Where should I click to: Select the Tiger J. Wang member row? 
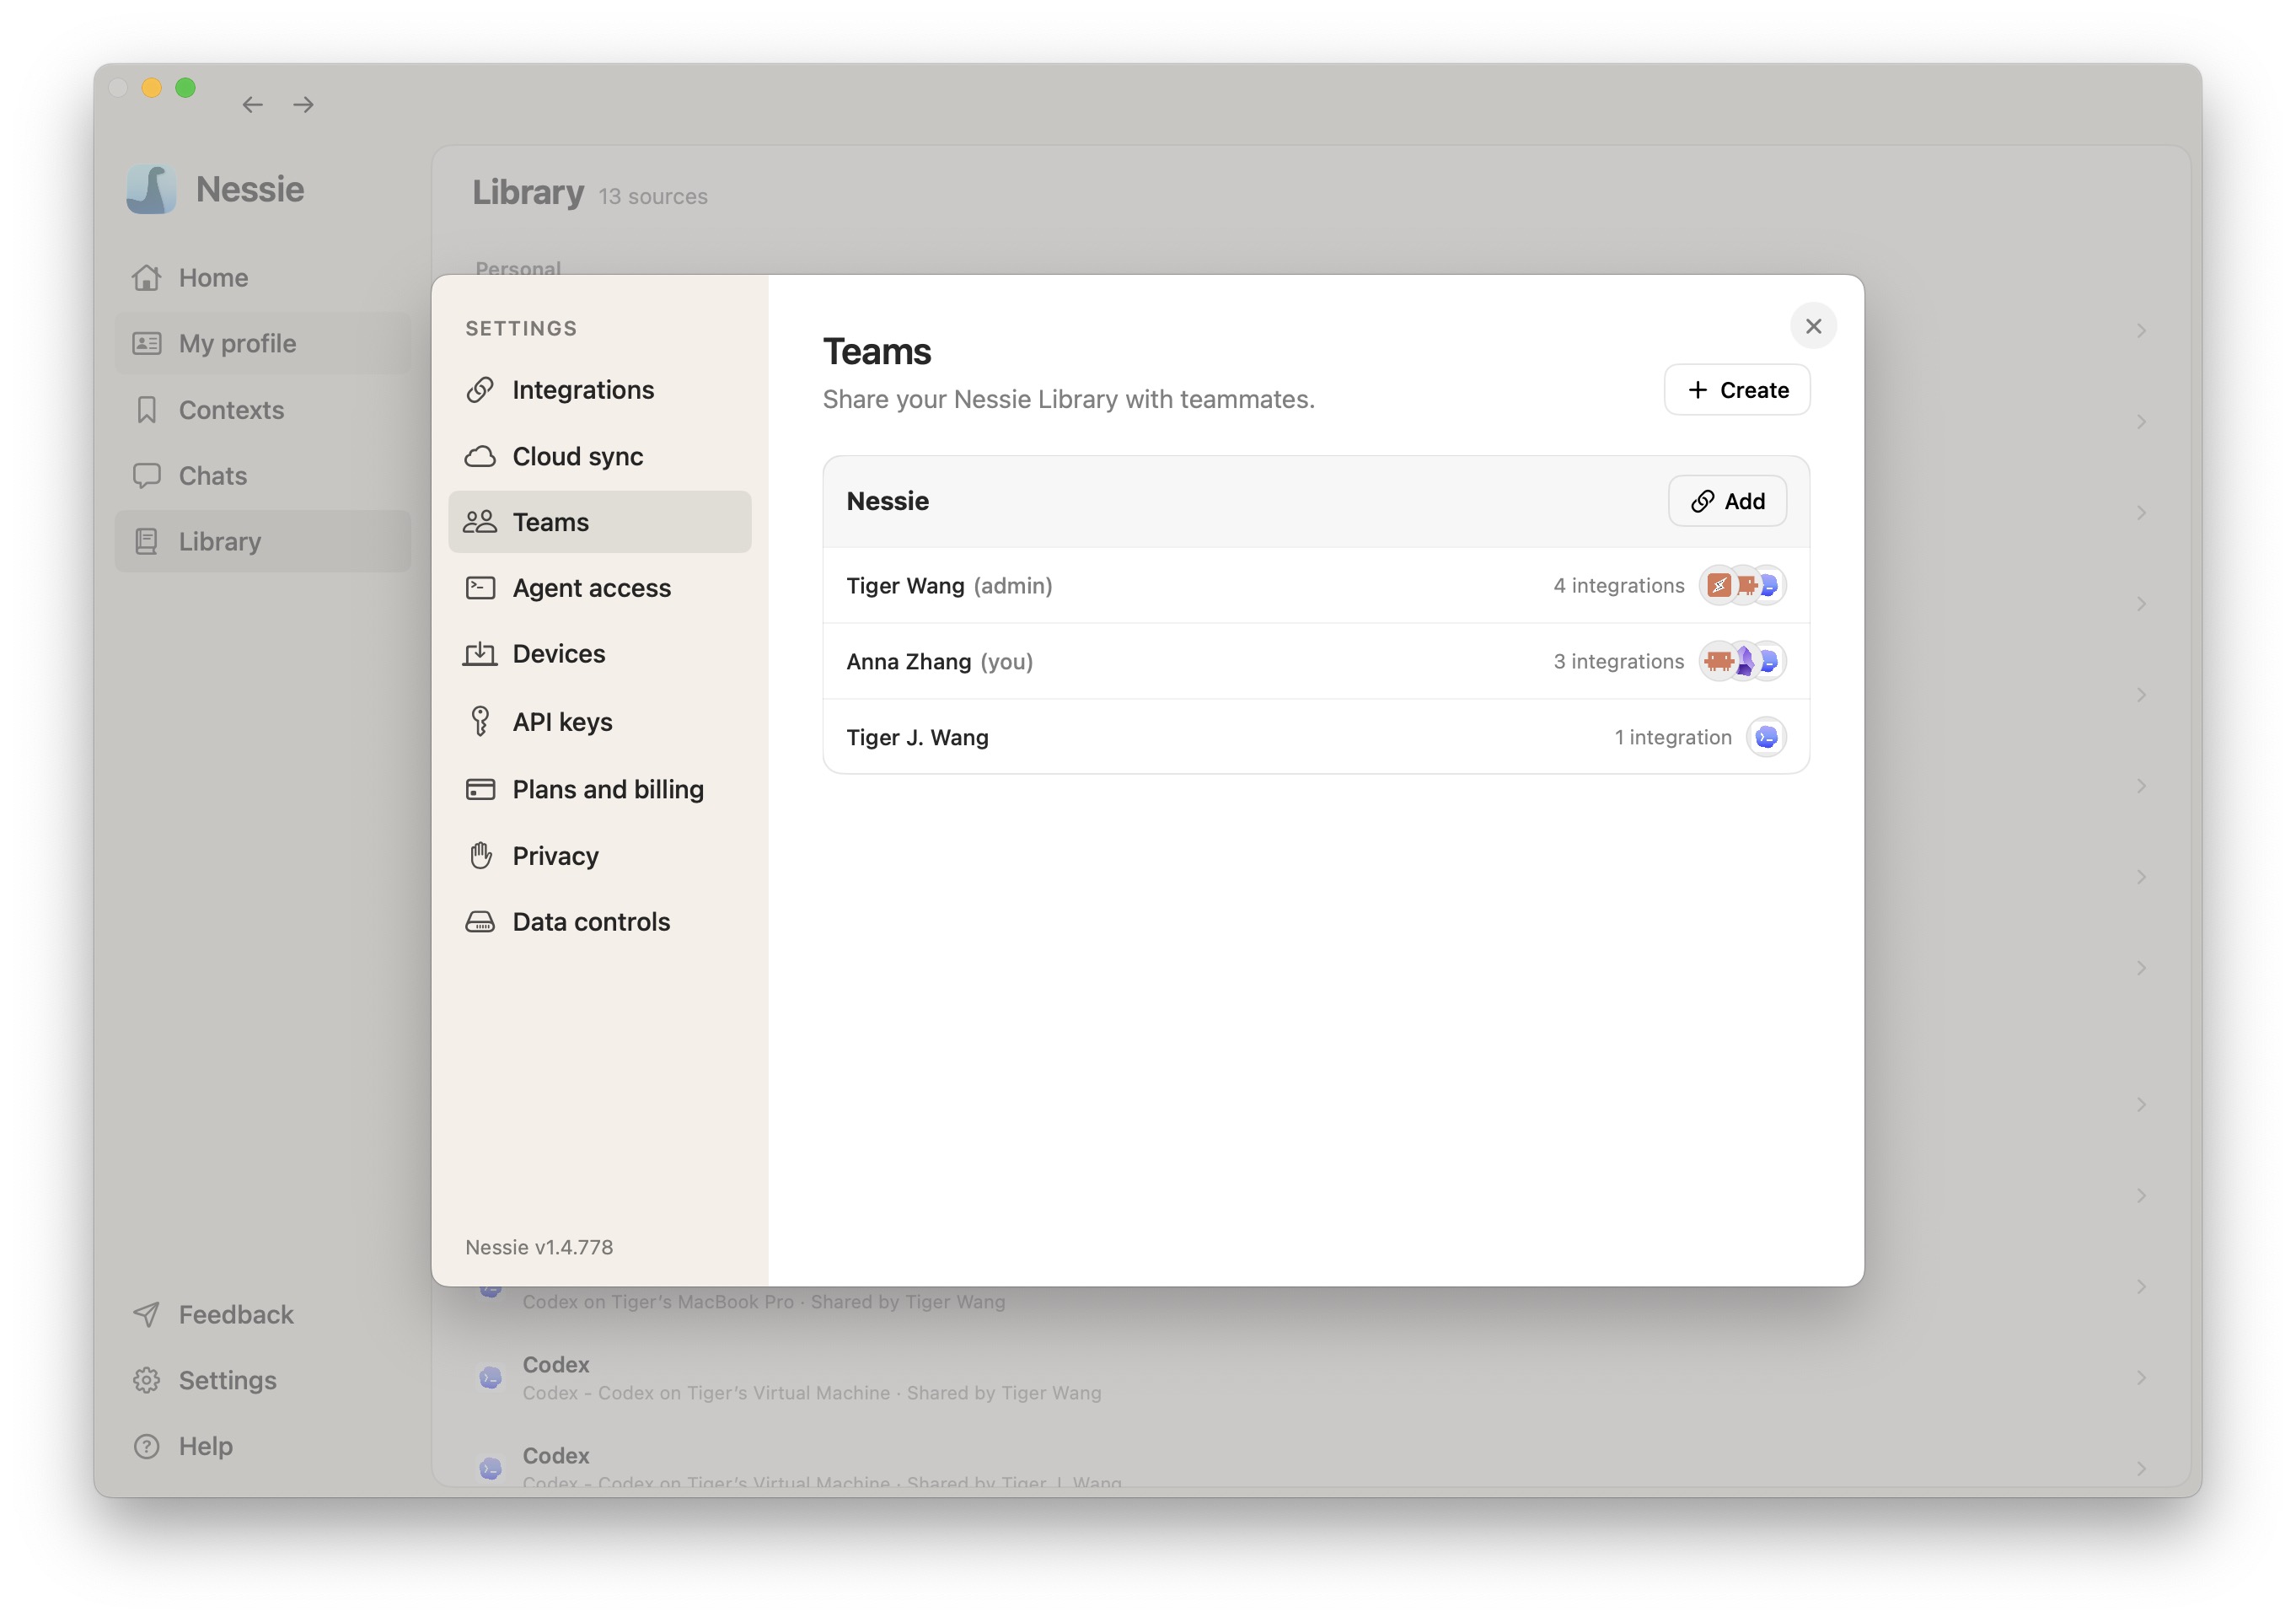pyautogui.click(x=1315, y=737)
